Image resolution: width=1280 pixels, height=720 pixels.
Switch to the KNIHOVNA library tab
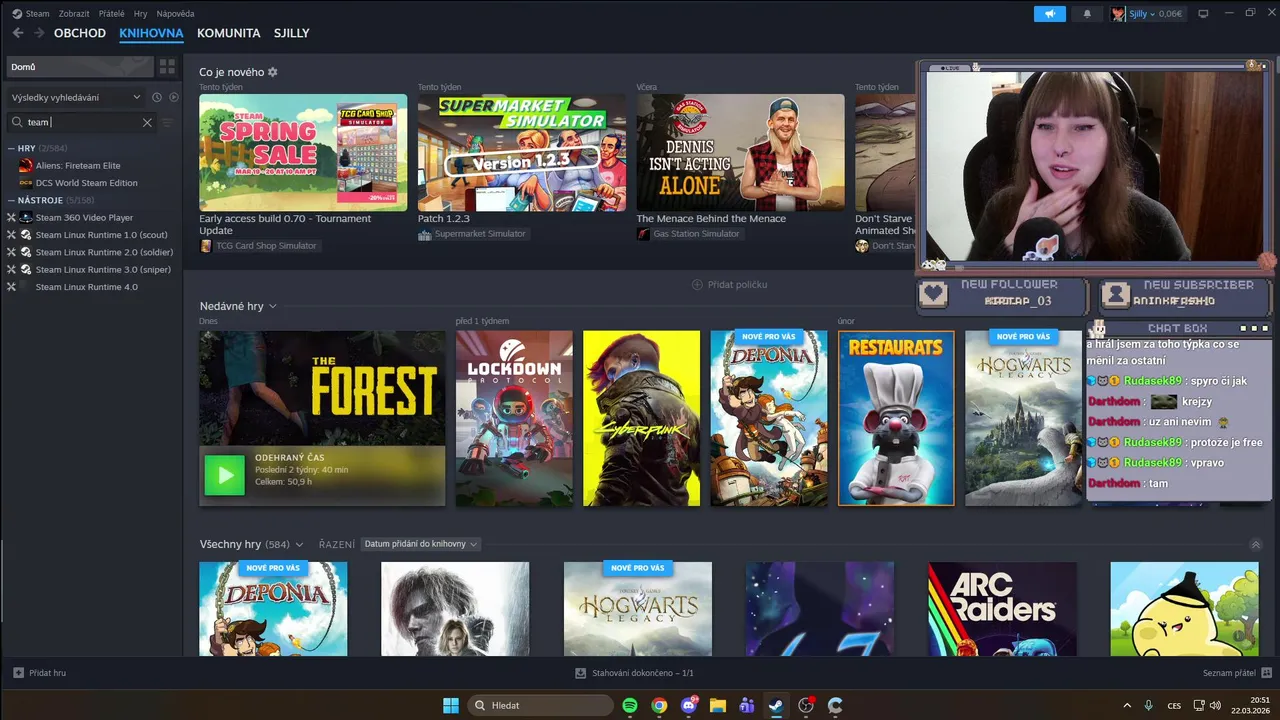pyautogui.click(x=151, y=33)
